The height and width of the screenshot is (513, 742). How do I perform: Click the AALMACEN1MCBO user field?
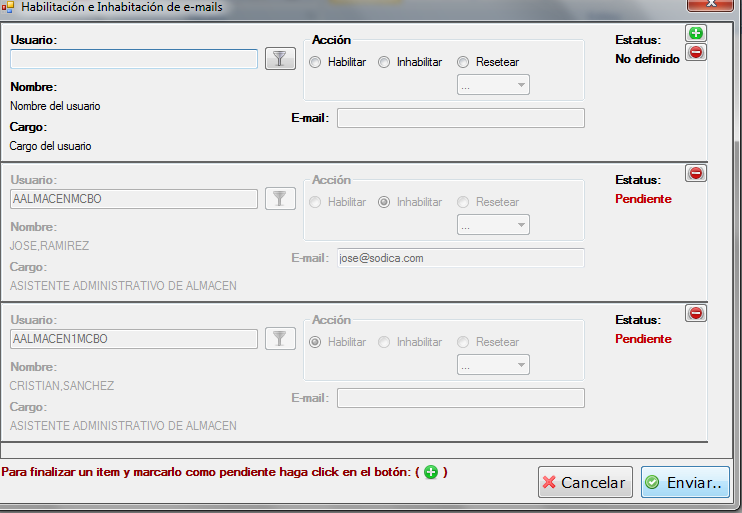[x=134, y=339]
